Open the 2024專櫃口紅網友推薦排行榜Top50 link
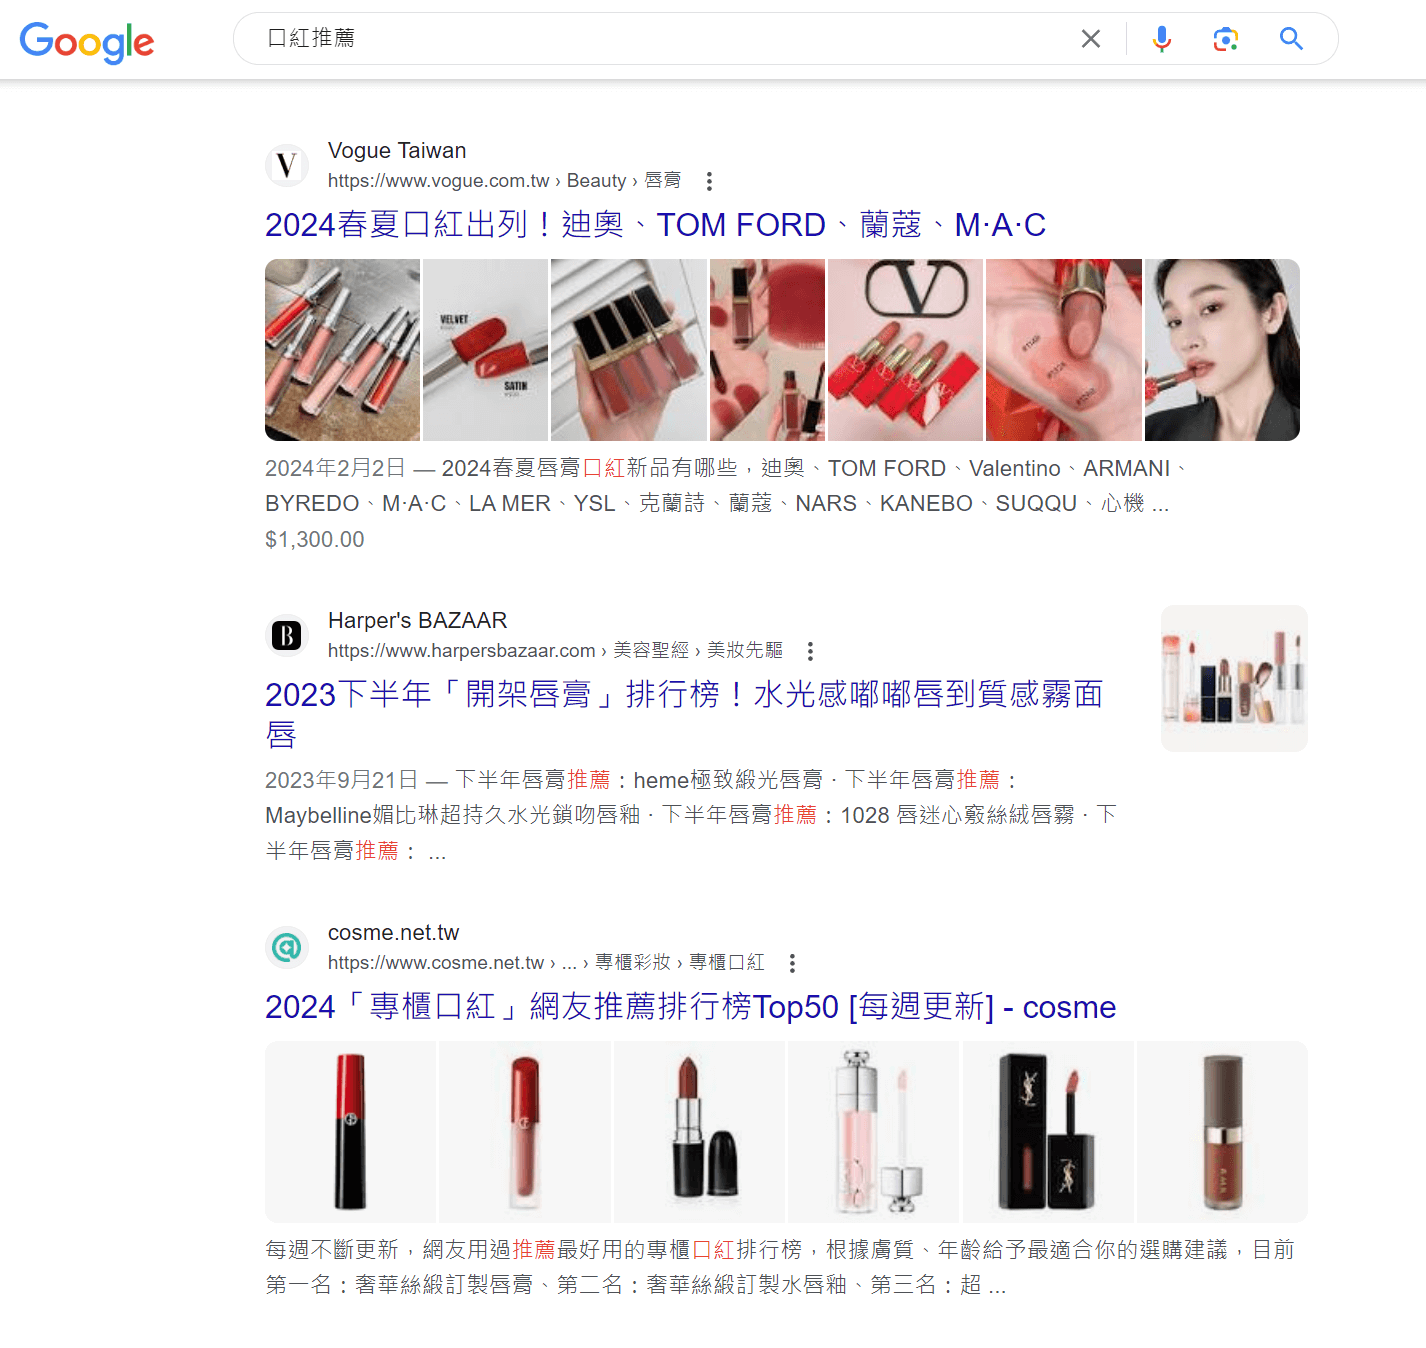Screen dimensions: 1426x1348 coord(690,1007)
